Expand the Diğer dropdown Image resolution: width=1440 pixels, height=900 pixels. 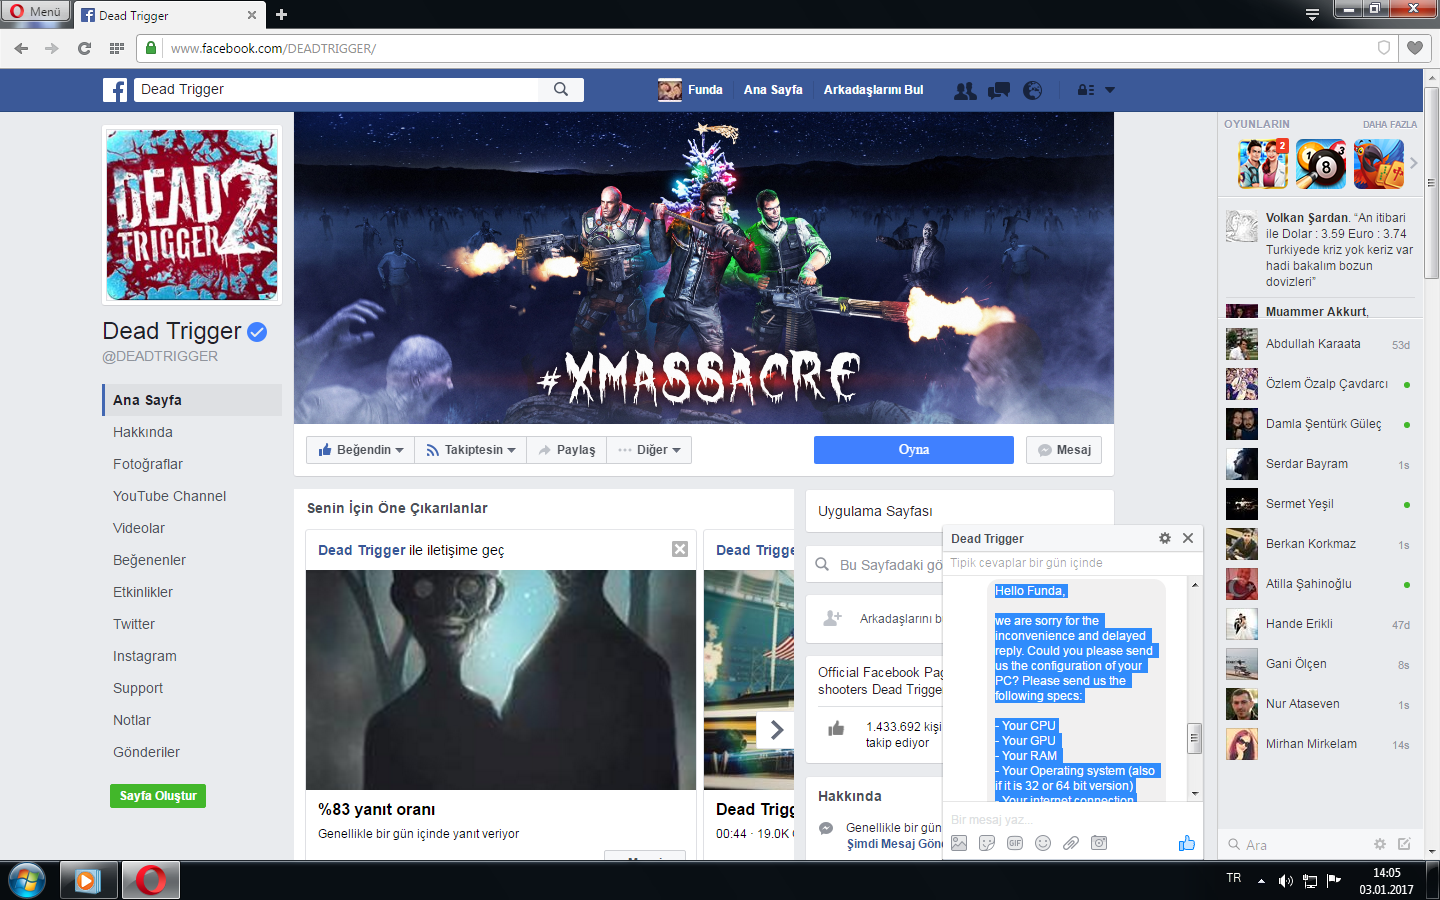(649, 450)
